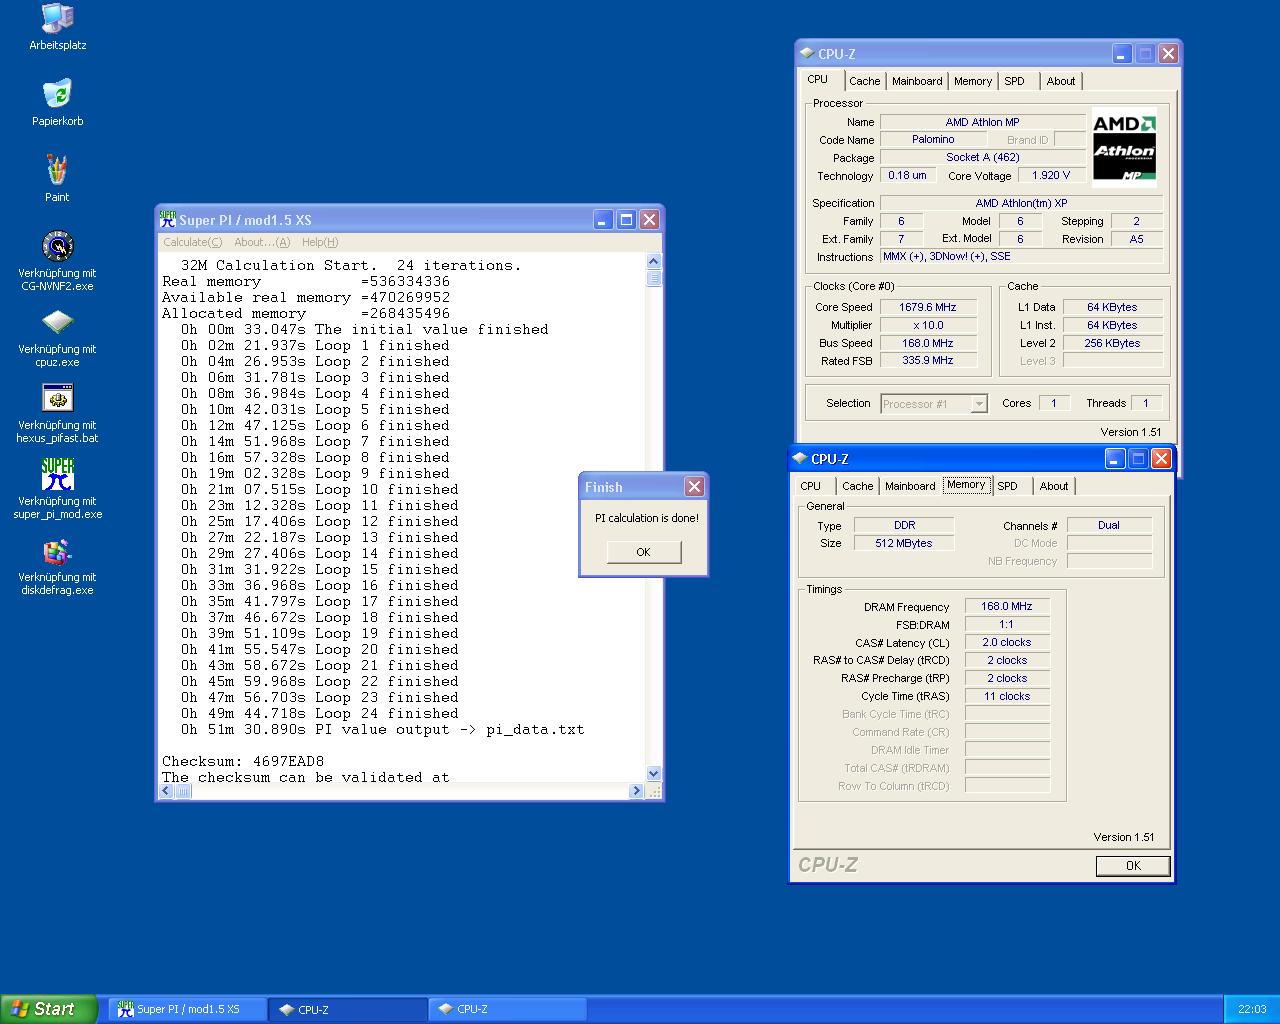
Task: Select Cache tab in lower CPU-Z window
Action: point(858,486)
